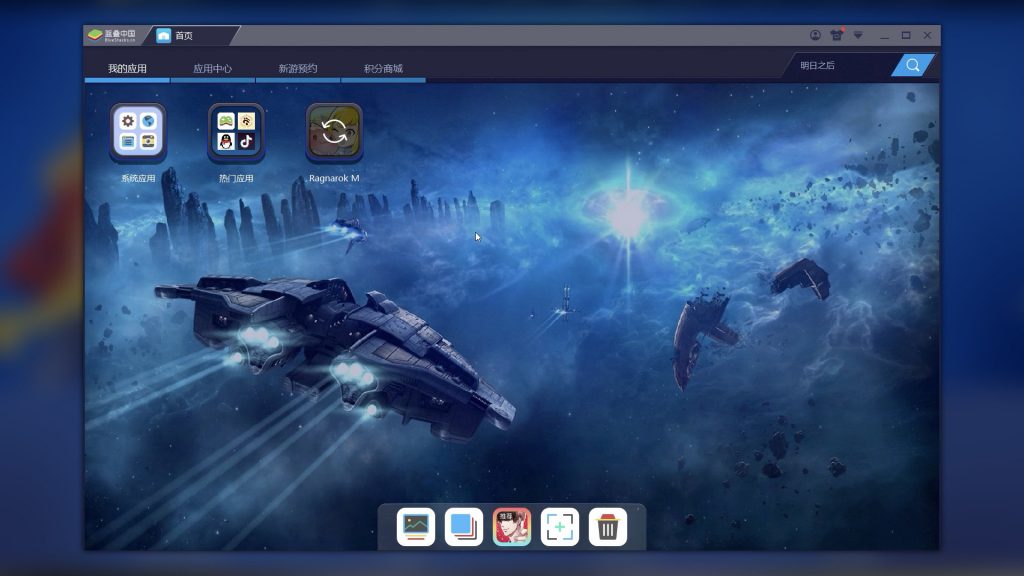Launch the 推荐 recommended game in the dock
The image size is (1024, 576).
tap(512, 526)
